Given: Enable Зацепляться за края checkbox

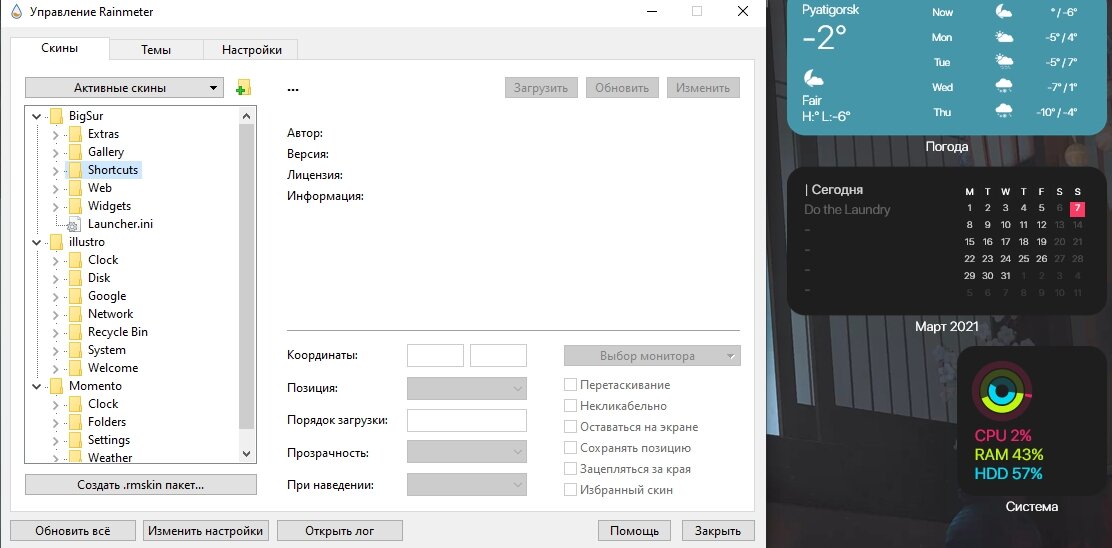Looking at the screenshot, I should tap(569, 469).
